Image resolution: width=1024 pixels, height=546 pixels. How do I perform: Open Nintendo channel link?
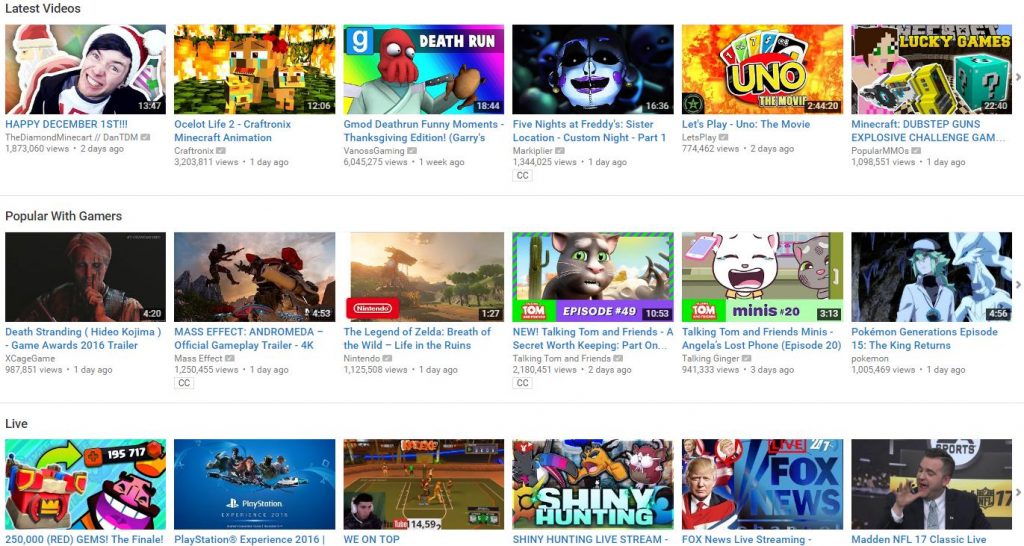click(x=362, y=359)
